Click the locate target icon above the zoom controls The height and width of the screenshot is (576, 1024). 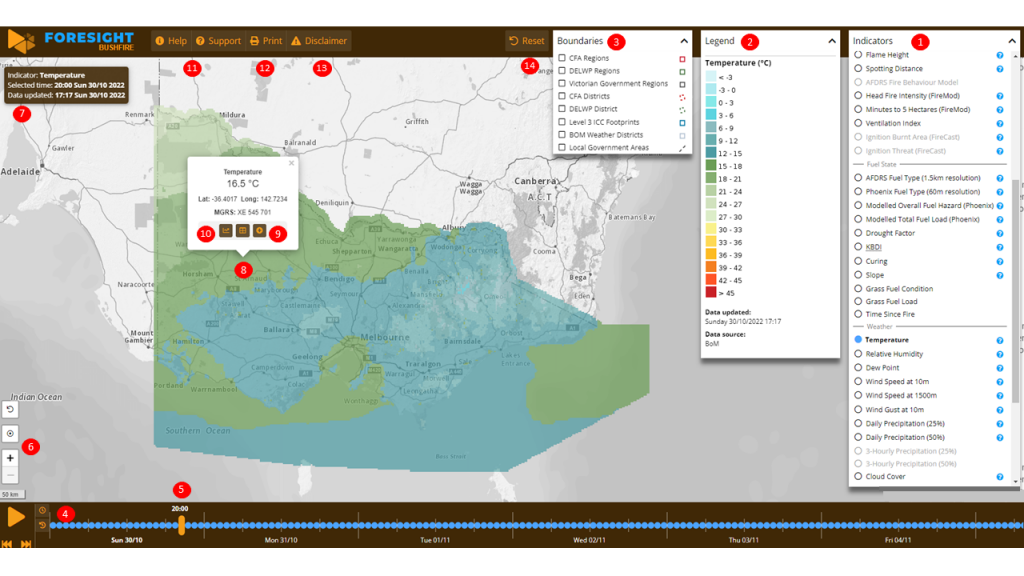coord(10,433)
